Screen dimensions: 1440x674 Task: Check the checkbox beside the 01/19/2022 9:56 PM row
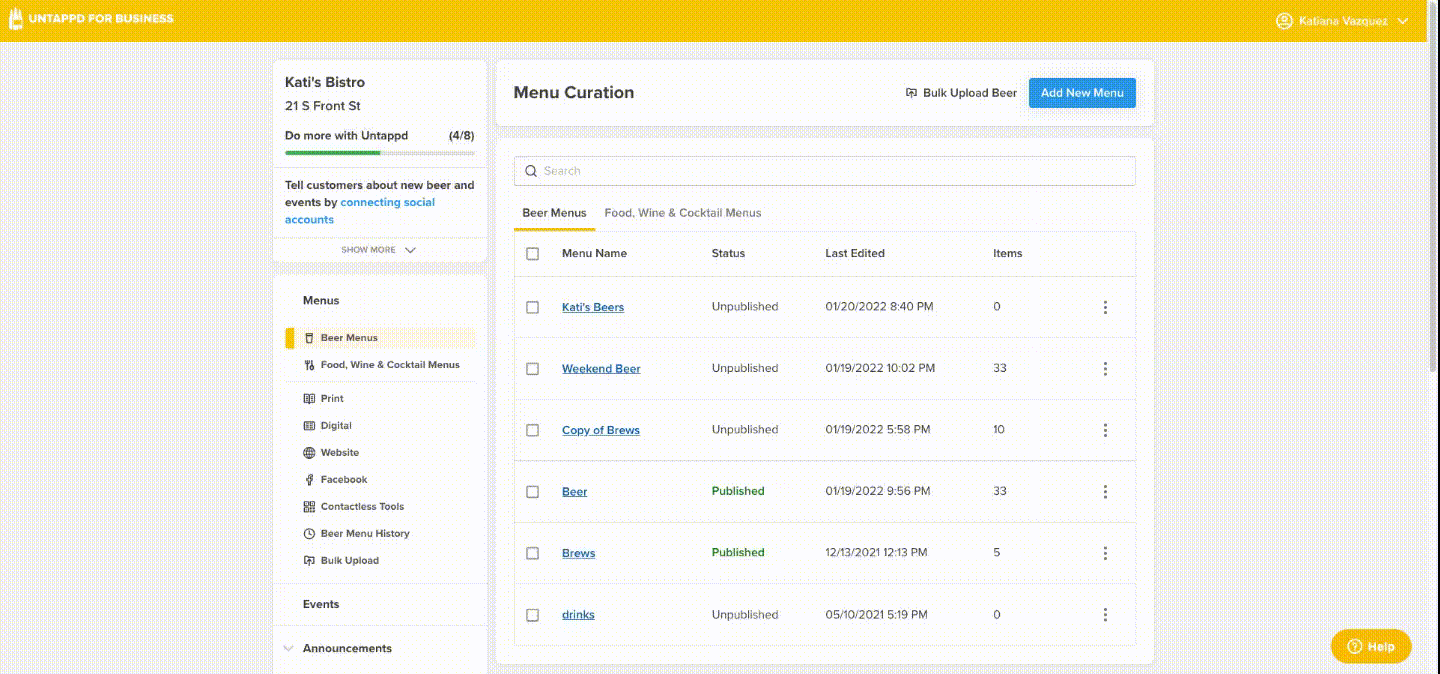532,492
